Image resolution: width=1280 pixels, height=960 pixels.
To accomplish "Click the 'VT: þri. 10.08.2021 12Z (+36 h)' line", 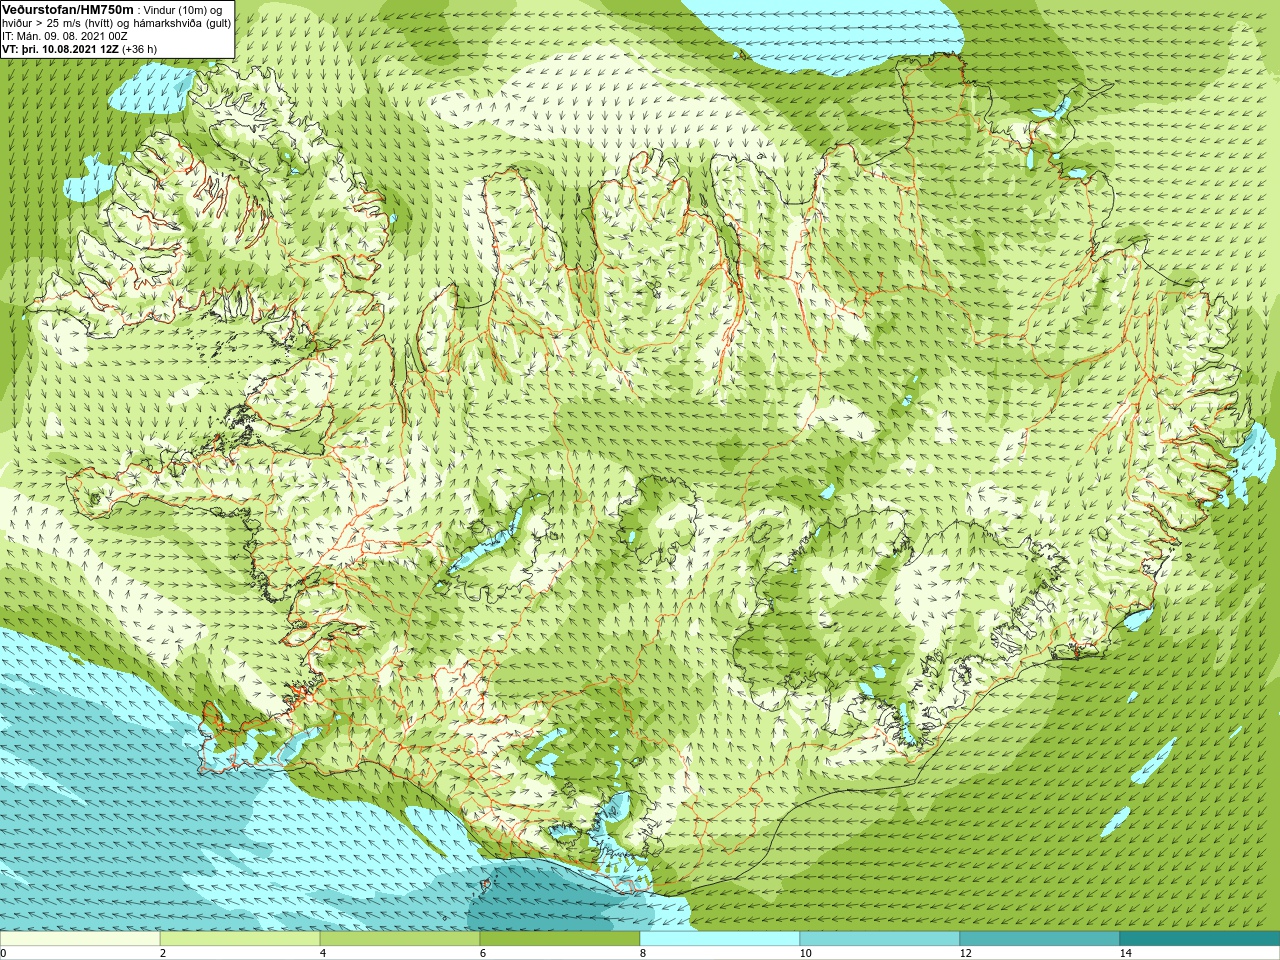I will tap(80, 48).
